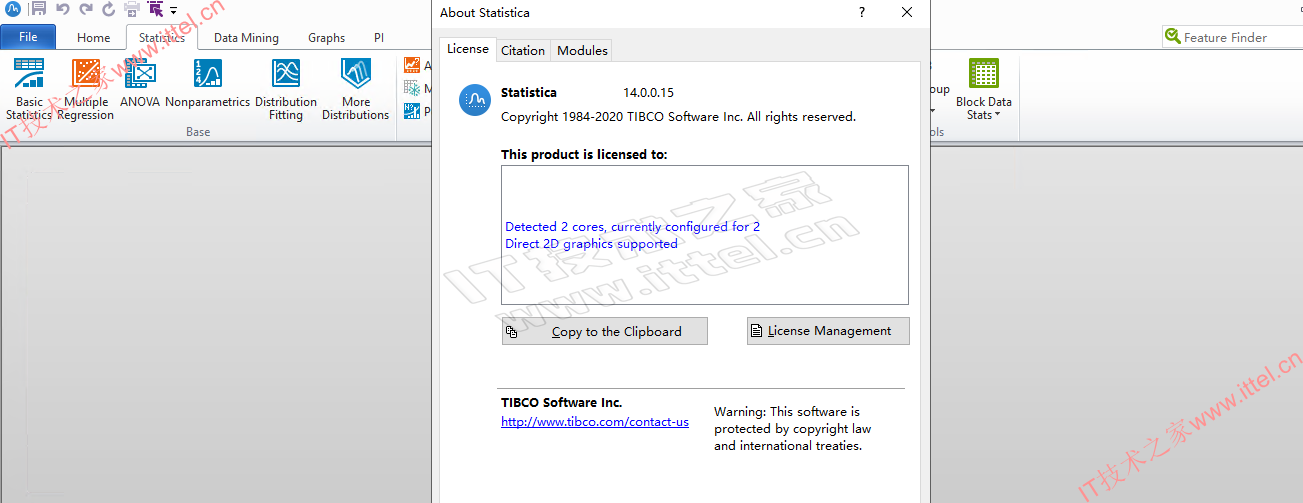Open the tibco.com contact-us link
Viewport: 1303px width, 503px height.
click(595, 422)
